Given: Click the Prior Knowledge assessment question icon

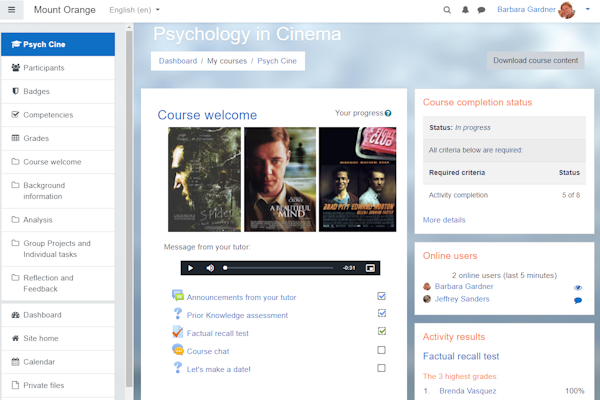Looking at the screenshot, I should (x=178, y=313).
